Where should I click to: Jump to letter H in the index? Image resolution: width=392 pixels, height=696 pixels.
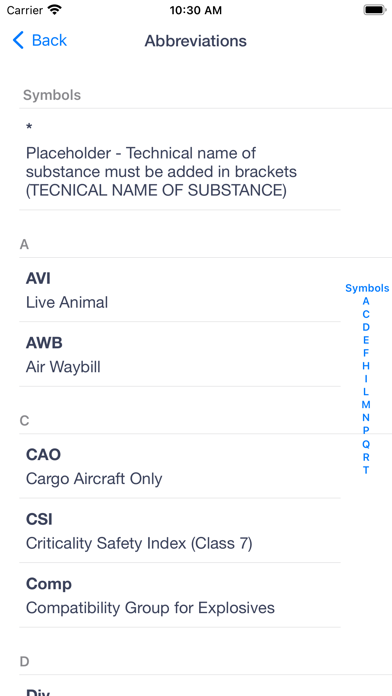[x=366, y=366]
